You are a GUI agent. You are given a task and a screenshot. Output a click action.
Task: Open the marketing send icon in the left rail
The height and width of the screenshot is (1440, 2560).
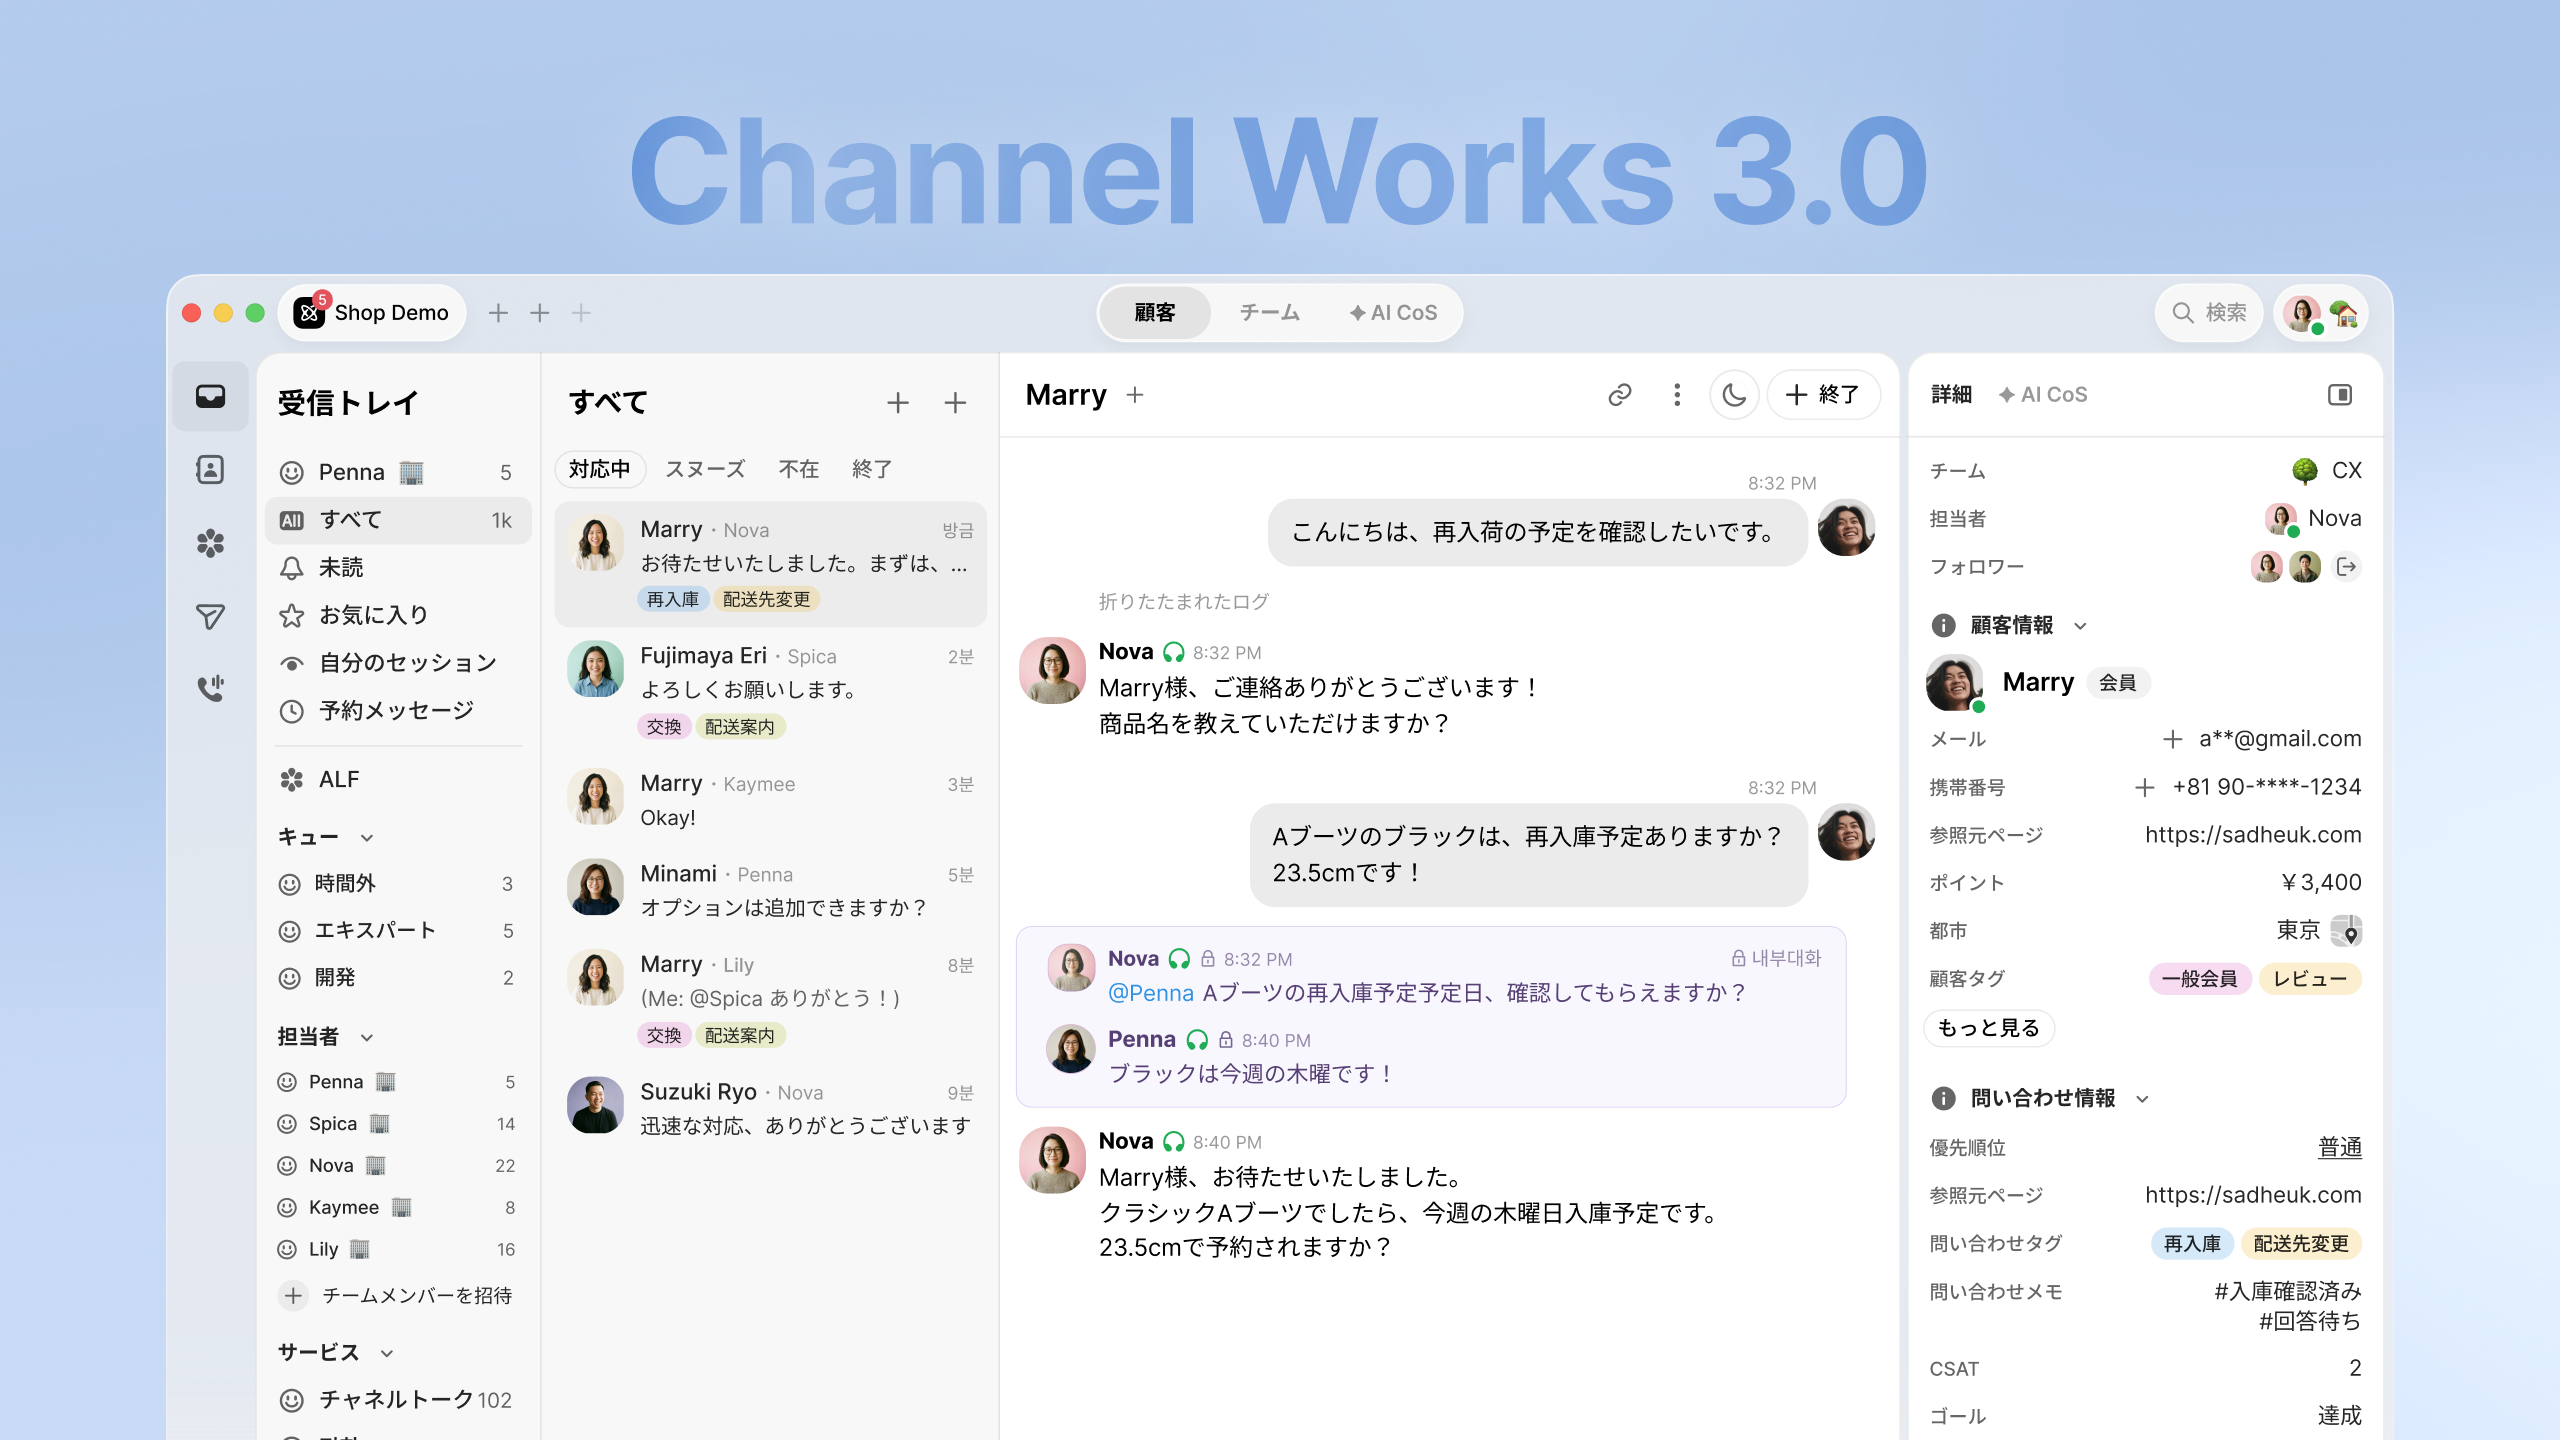point(210,616)
